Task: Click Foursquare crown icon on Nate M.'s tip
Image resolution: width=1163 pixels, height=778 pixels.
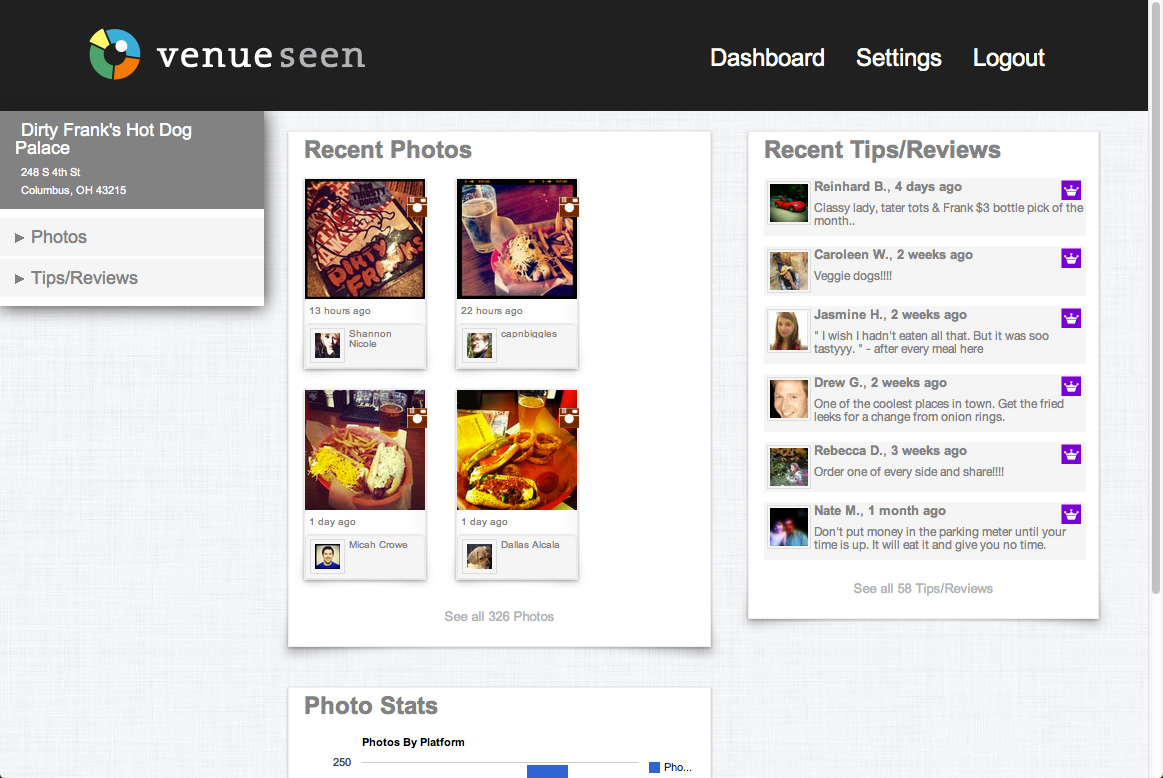Action: pyautogui.click(x=1071, y=515)
